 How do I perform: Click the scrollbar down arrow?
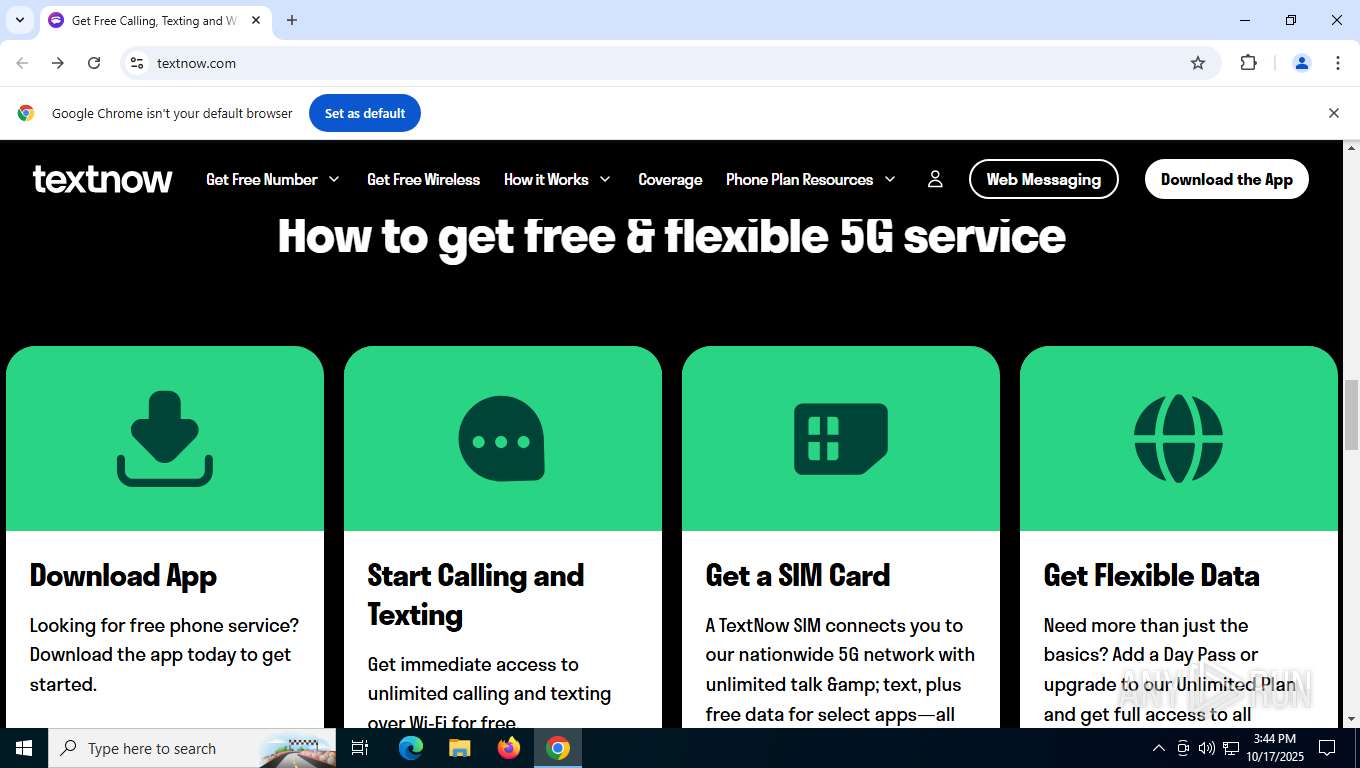coord(1351,719)
